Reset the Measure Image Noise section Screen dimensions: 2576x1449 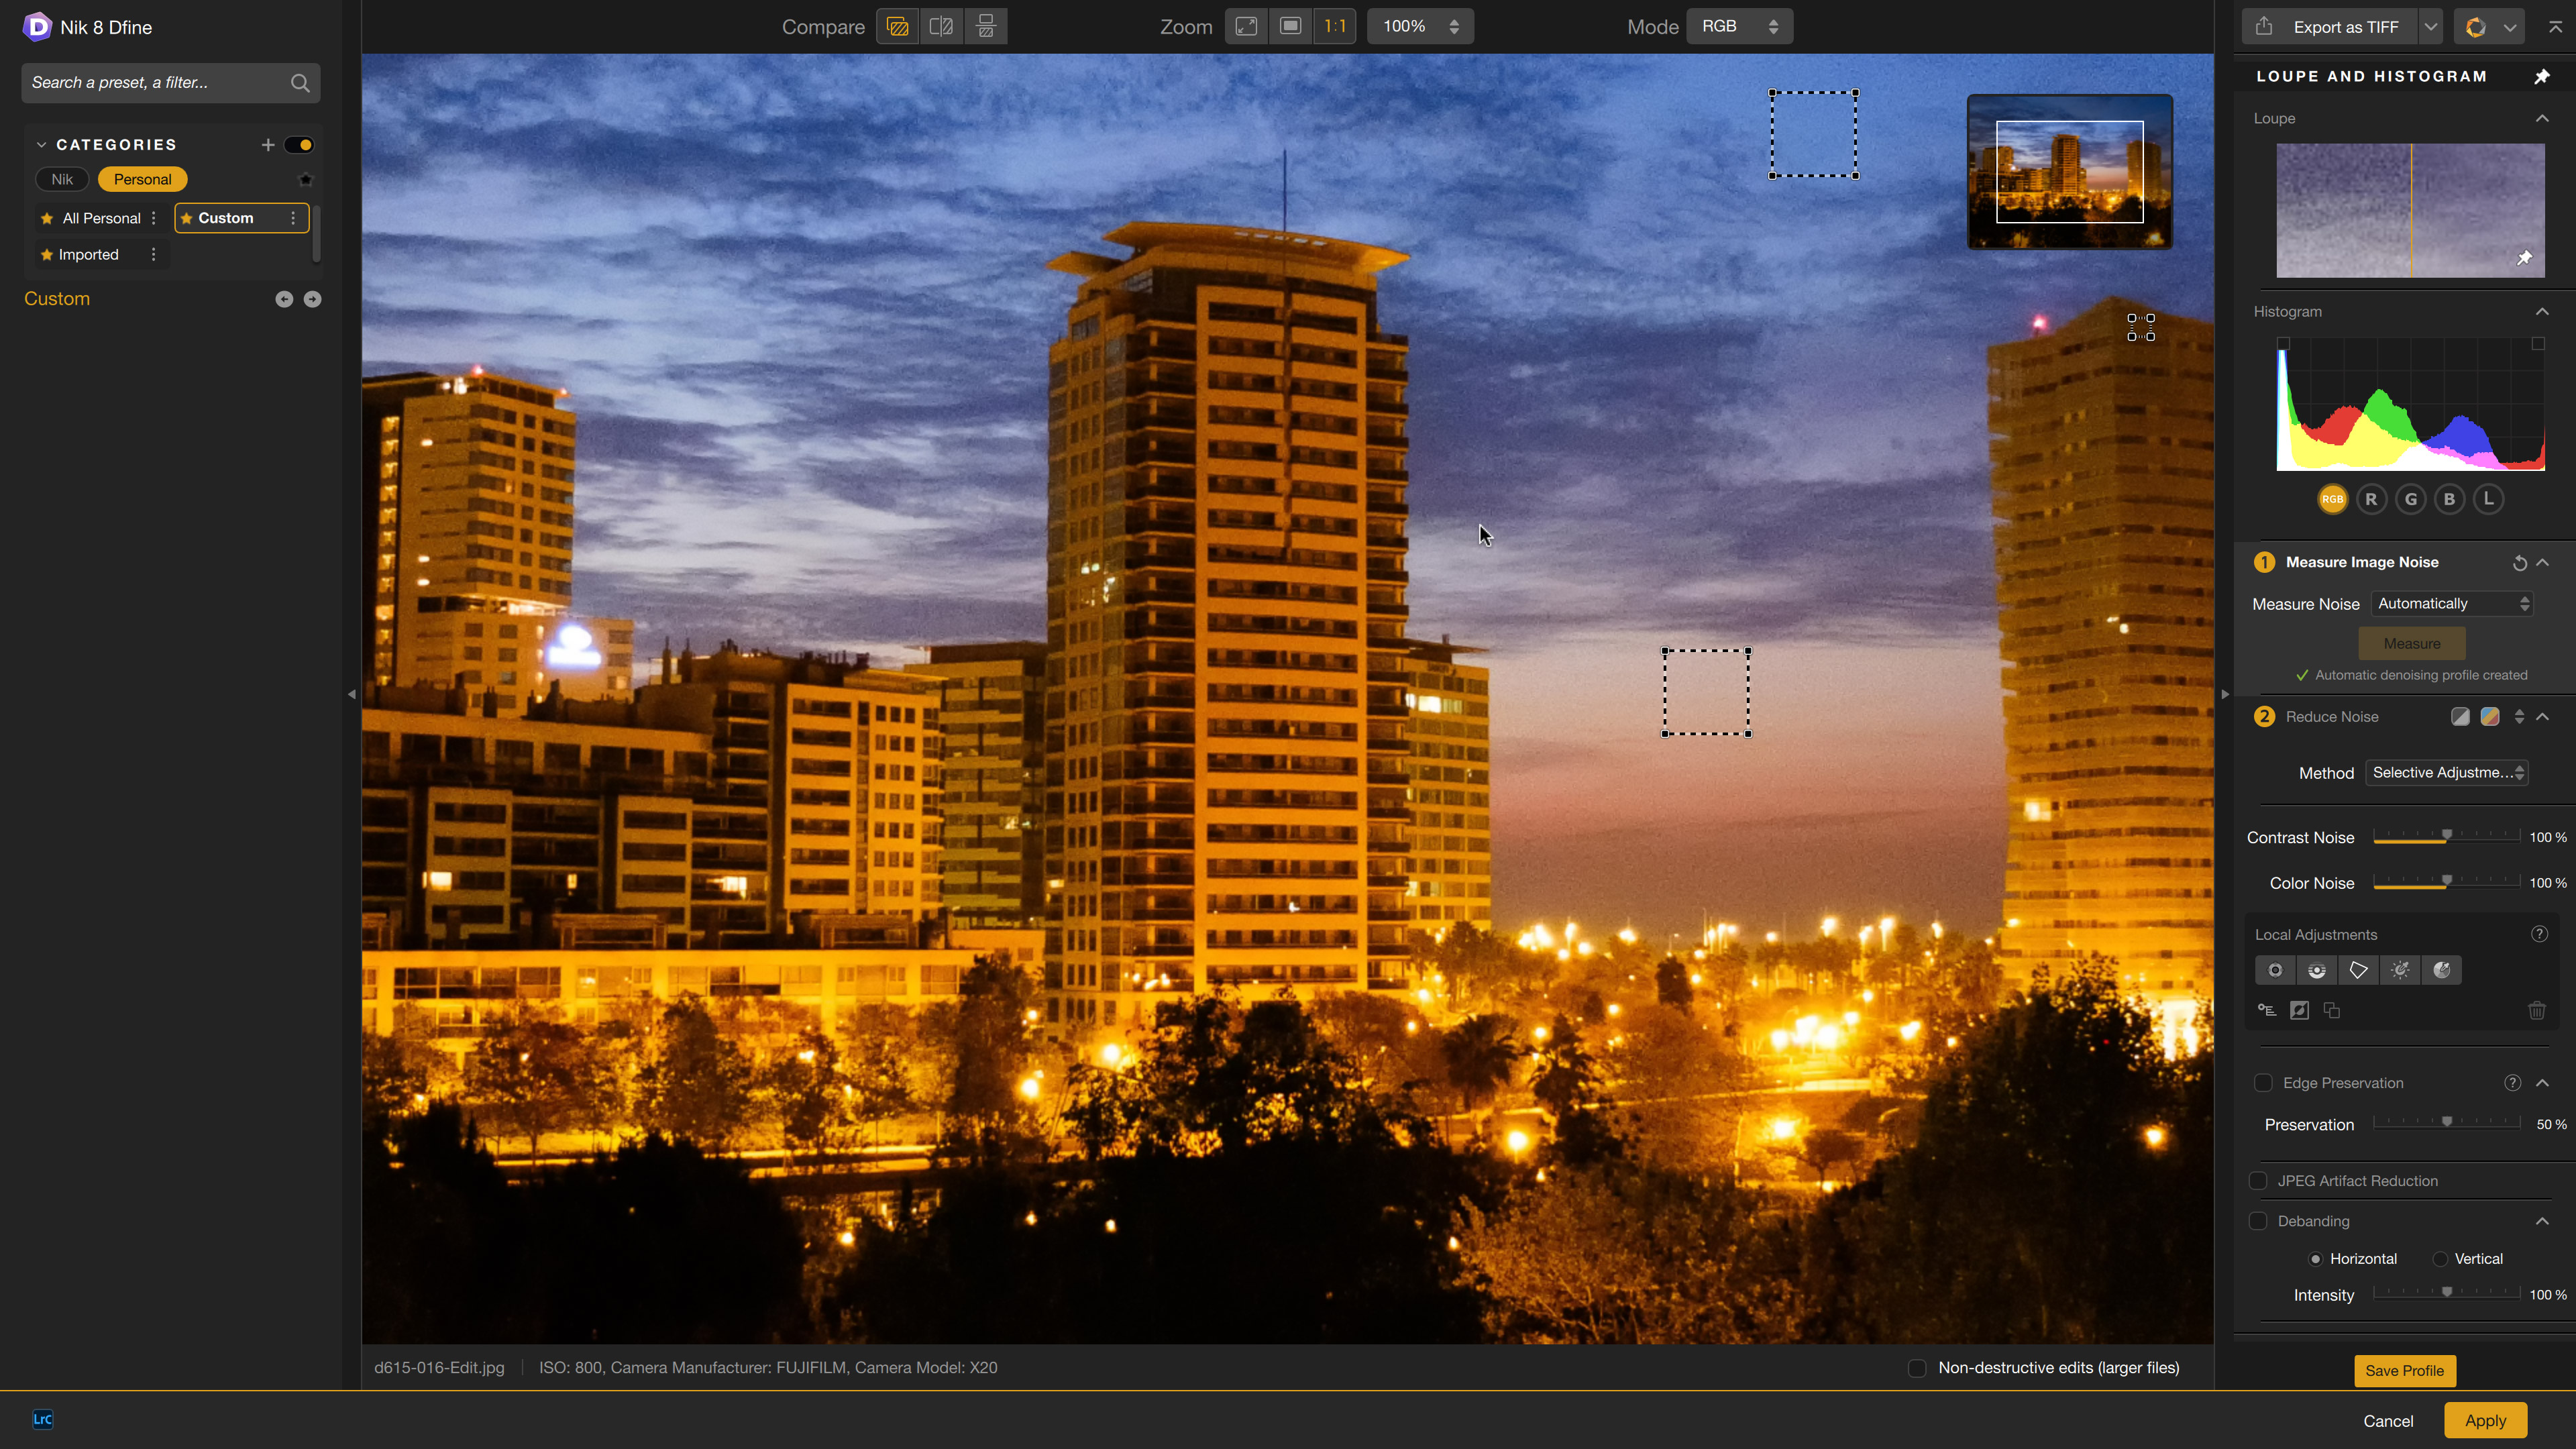pyautogui.click(x=2519, y=563)
